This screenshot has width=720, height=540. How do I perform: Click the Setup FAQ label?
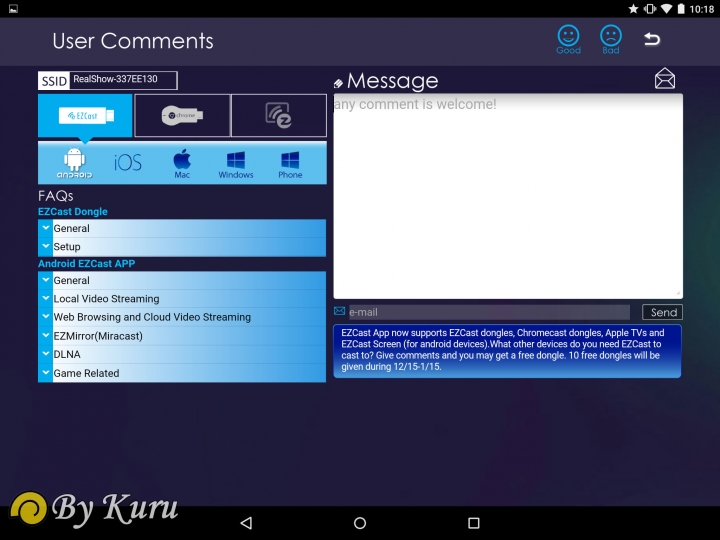click(67, 247)
